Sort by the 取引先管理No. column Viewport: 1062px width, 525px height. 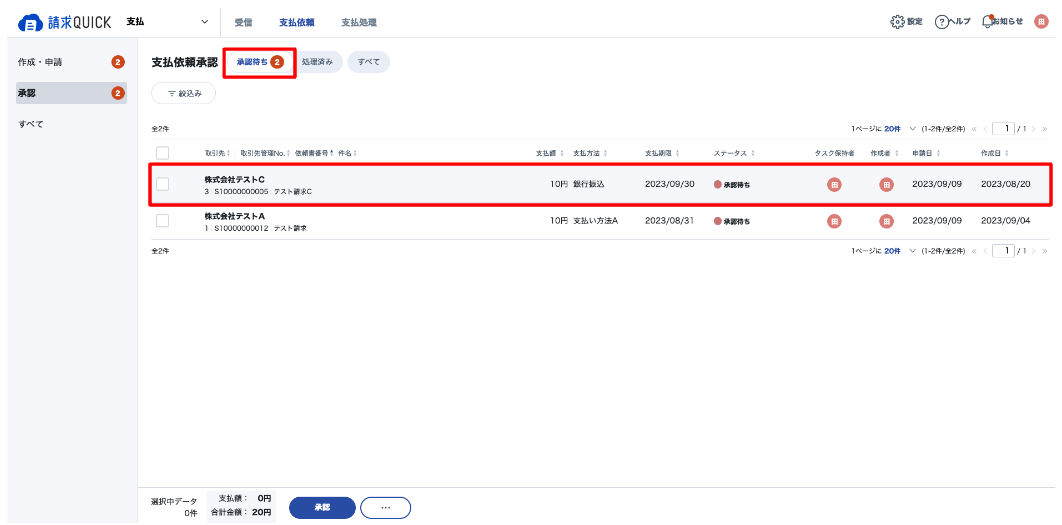coord(265,153)
